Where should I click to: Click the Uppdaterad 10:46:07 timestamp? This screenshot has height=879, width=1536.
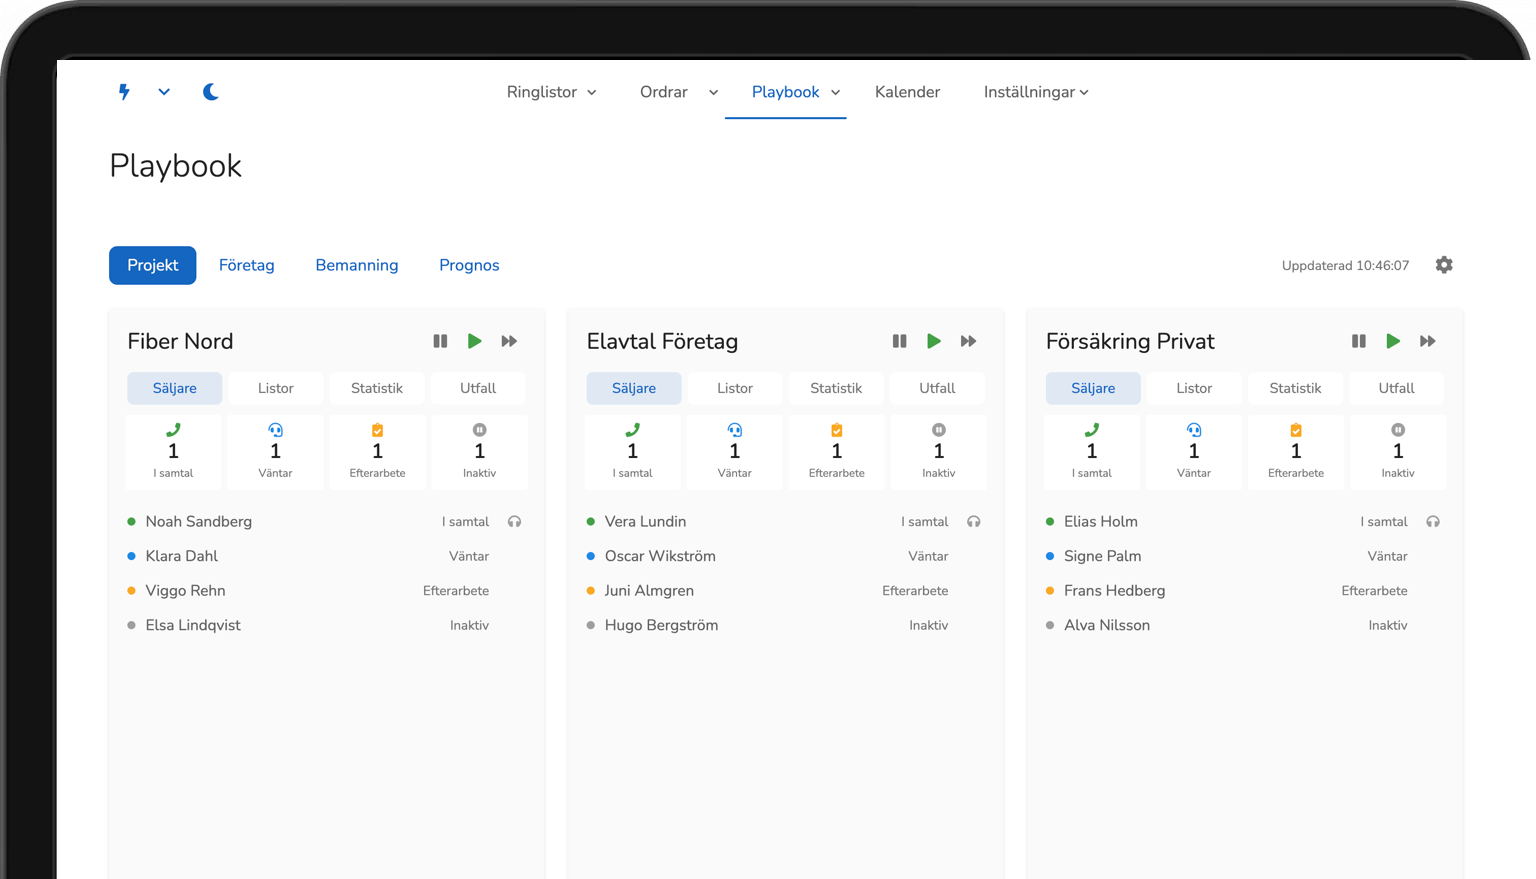coord(1345,266)
